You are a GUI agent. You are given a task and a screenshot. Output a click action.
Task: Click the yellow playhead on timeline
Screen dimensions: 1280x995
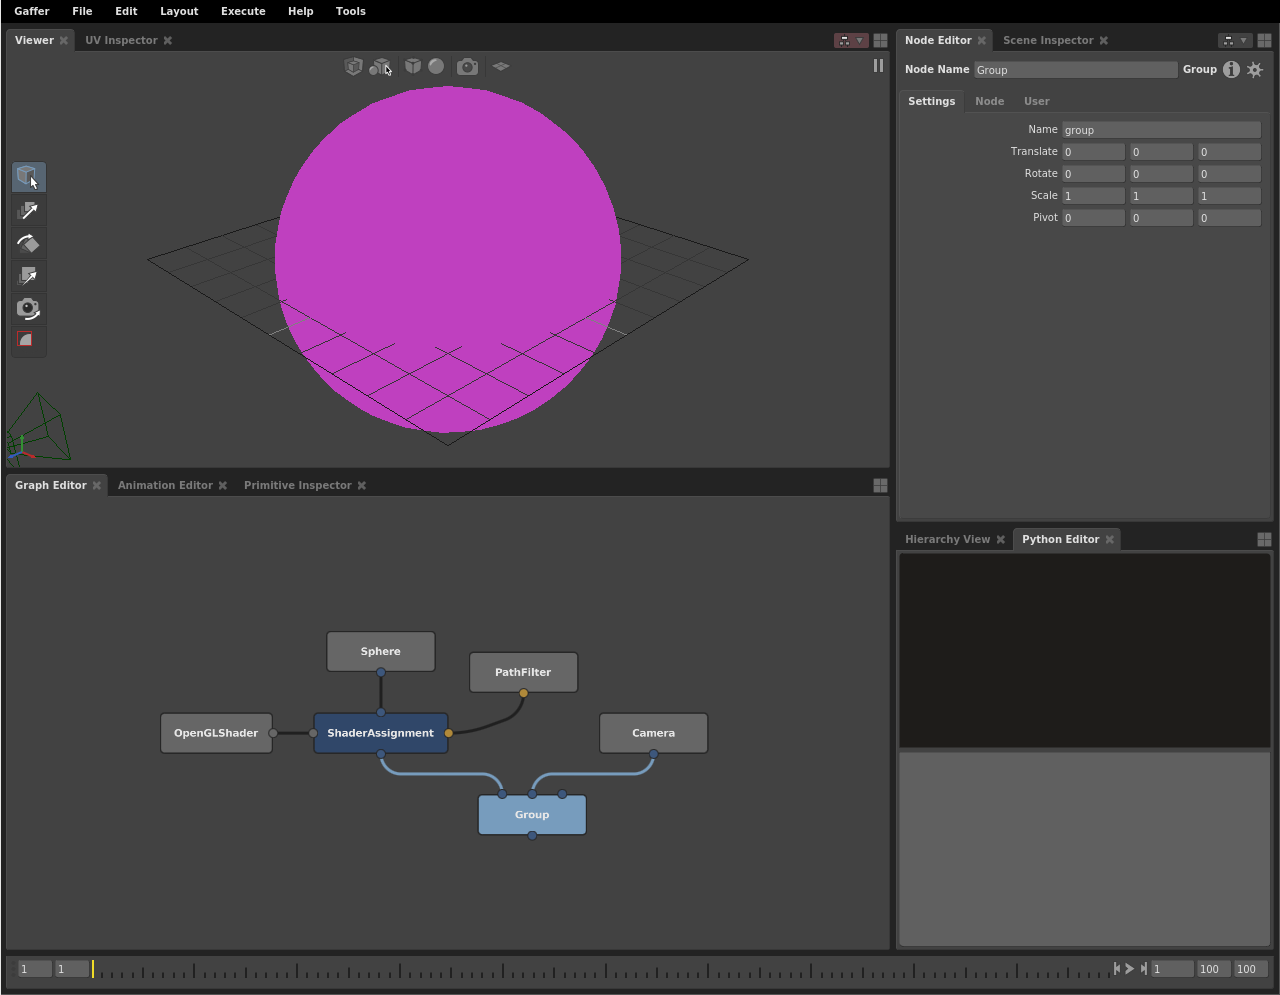click(x=93, y=969)
